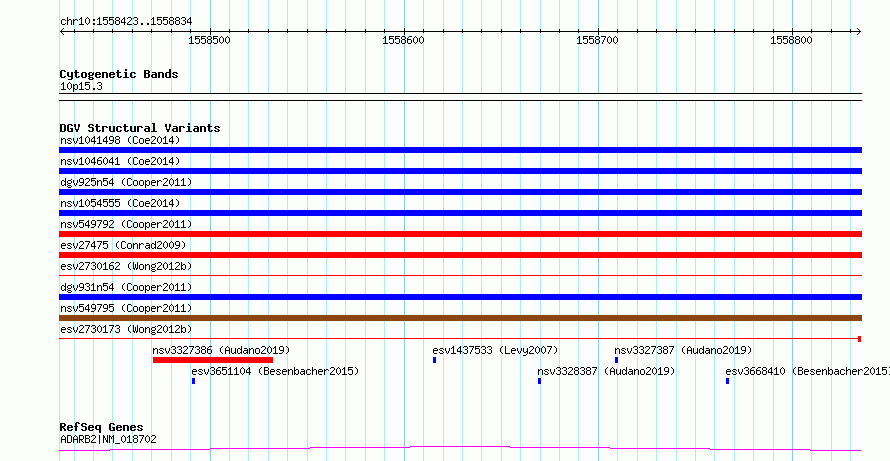Click the small red marker ending esv2730173
Image resolution: width=890 pixels, height=461 pixels.
click(860, 339)
